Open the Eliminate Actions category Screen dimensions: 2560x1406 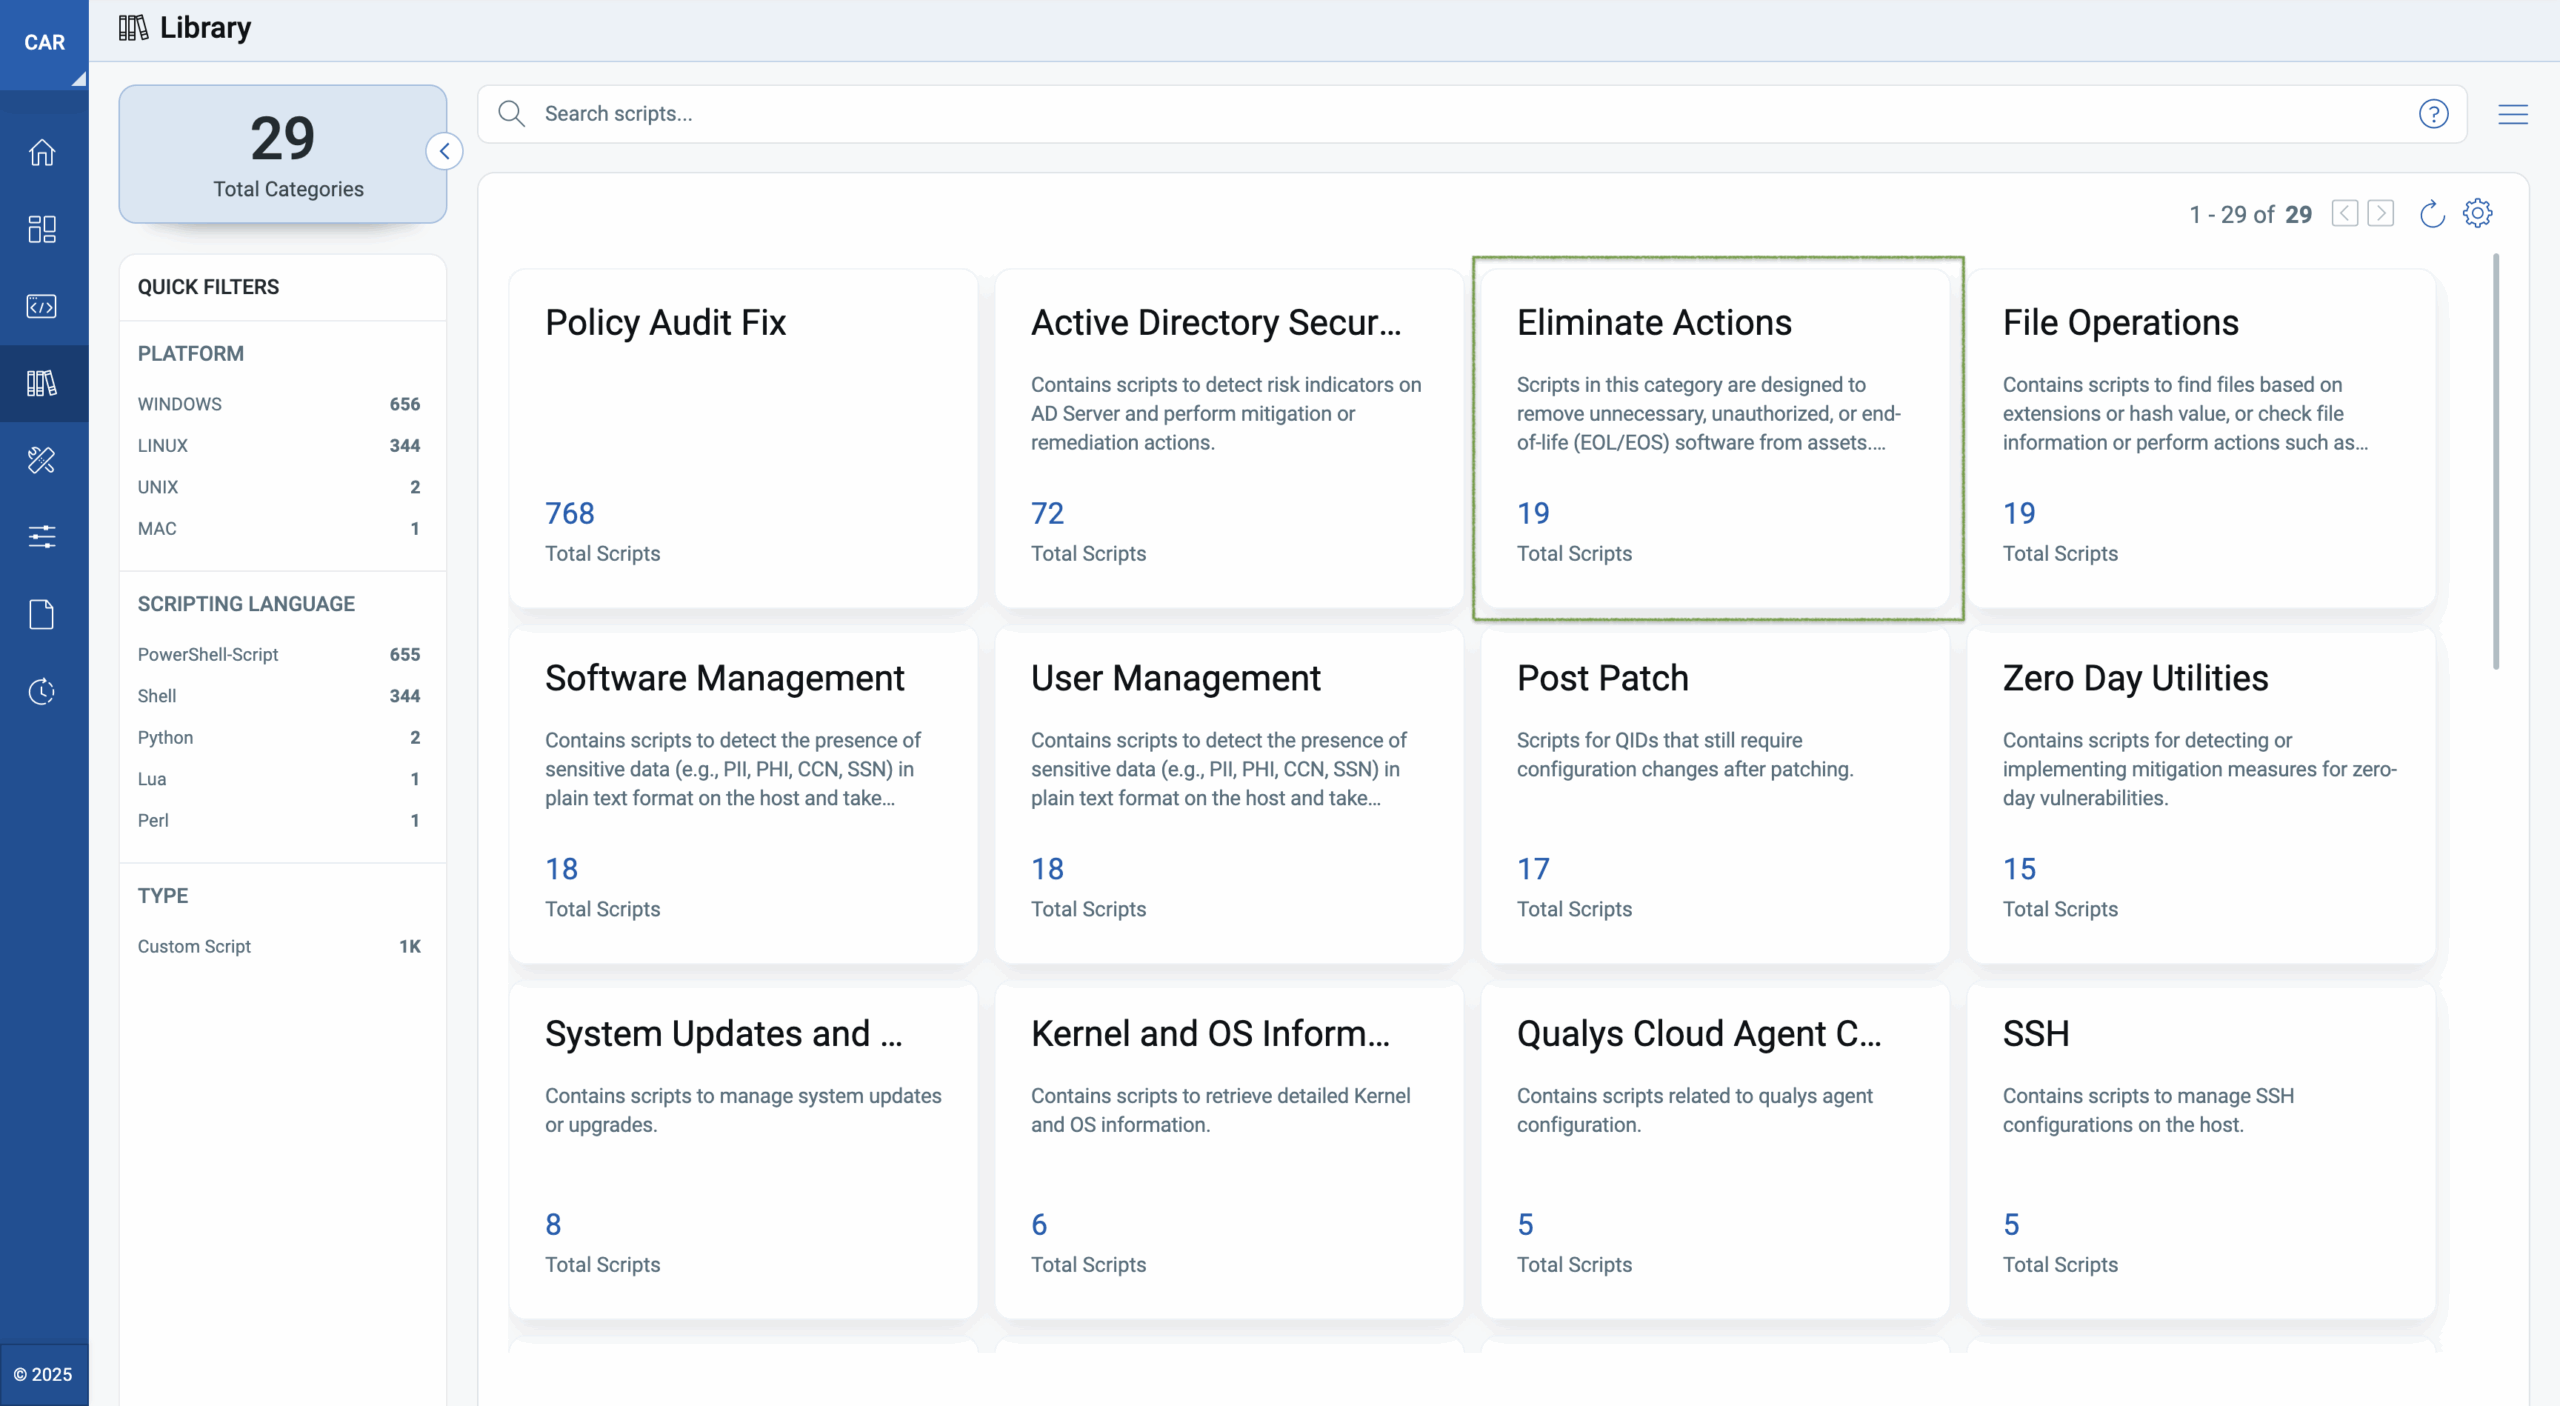click(x=1715, y=438)
